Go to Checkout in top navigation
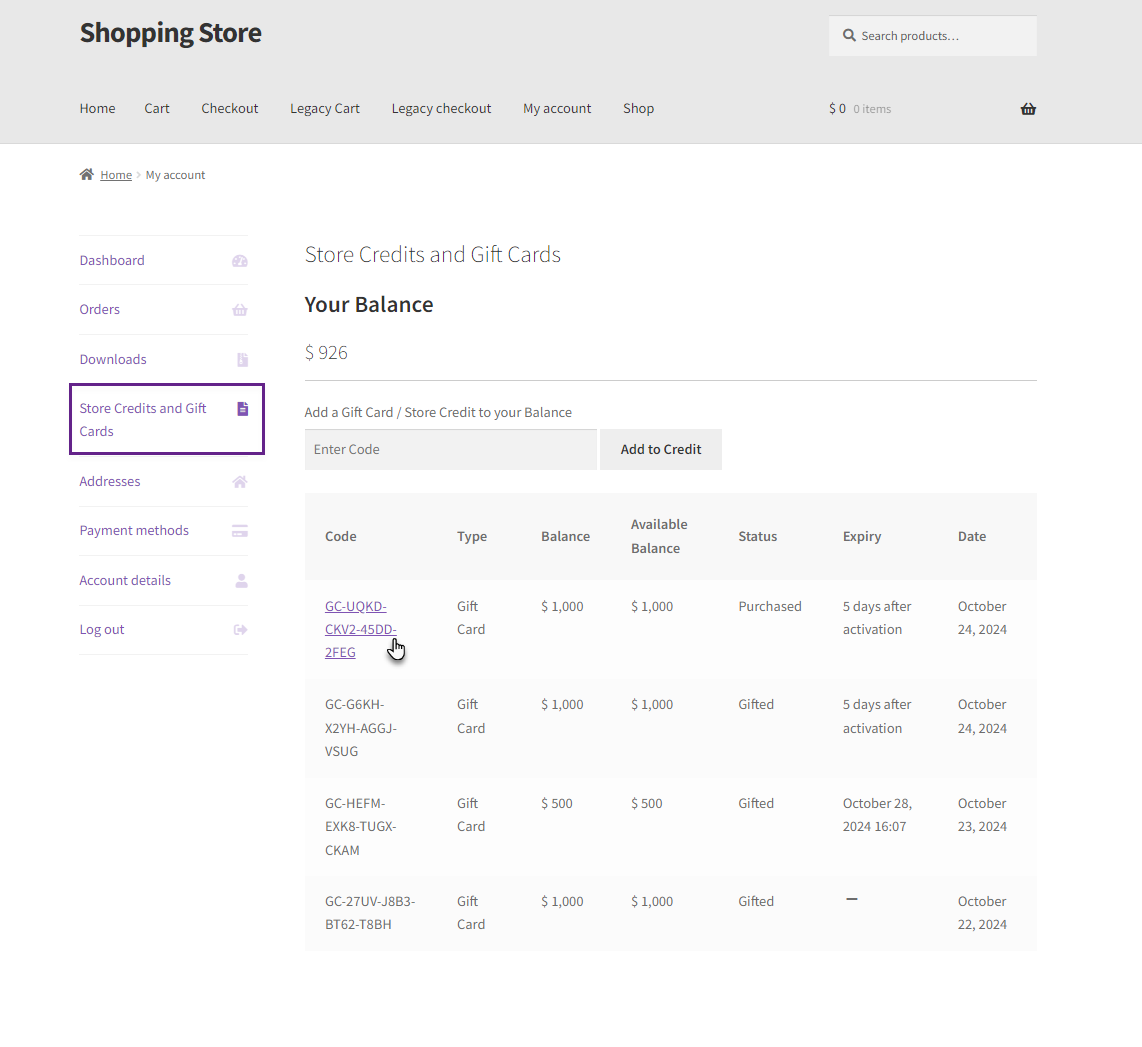The width and height of the screenshot is (1142, 1047). tap(229, 108)
